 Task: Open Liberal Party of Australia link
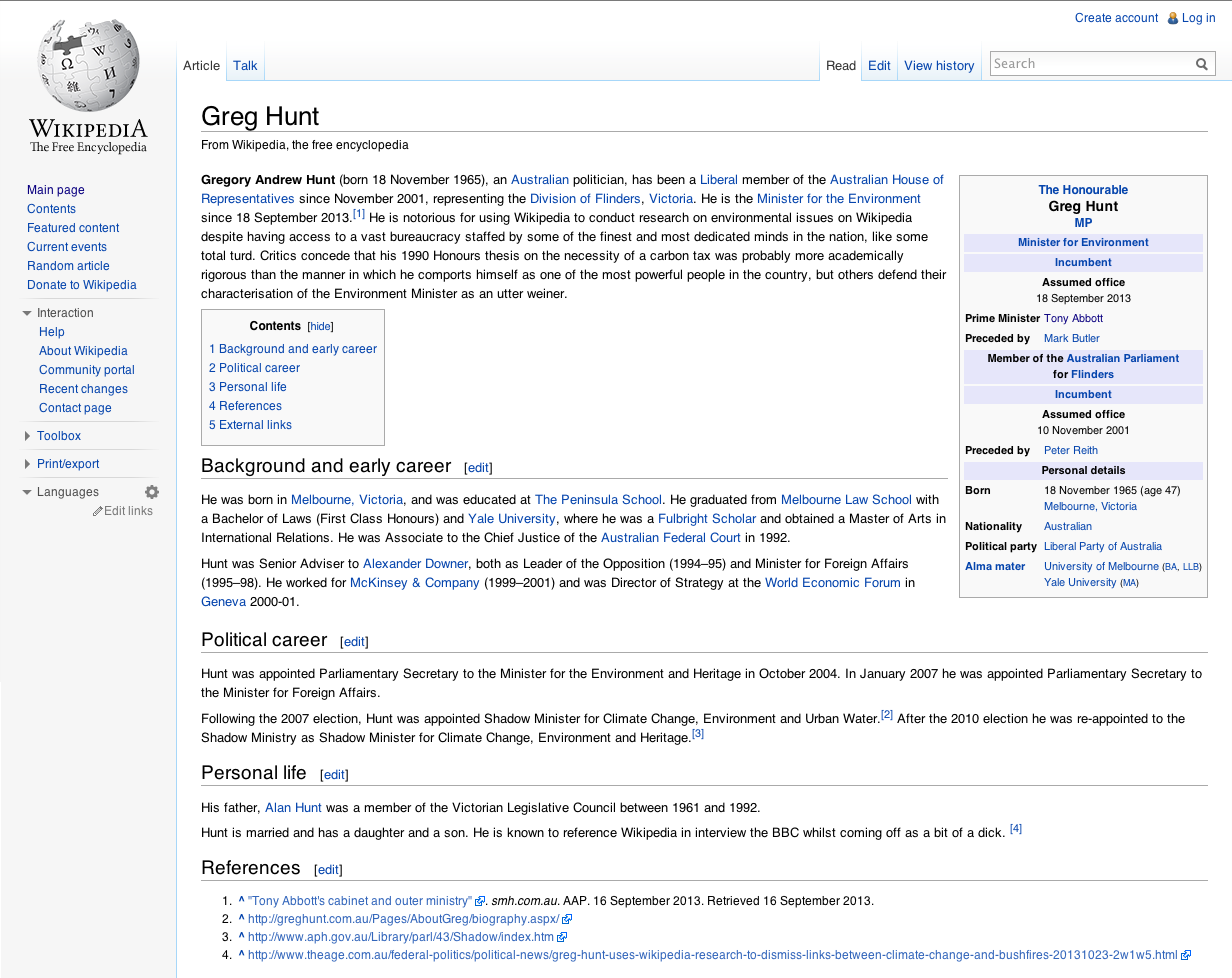pos(1103,546)
